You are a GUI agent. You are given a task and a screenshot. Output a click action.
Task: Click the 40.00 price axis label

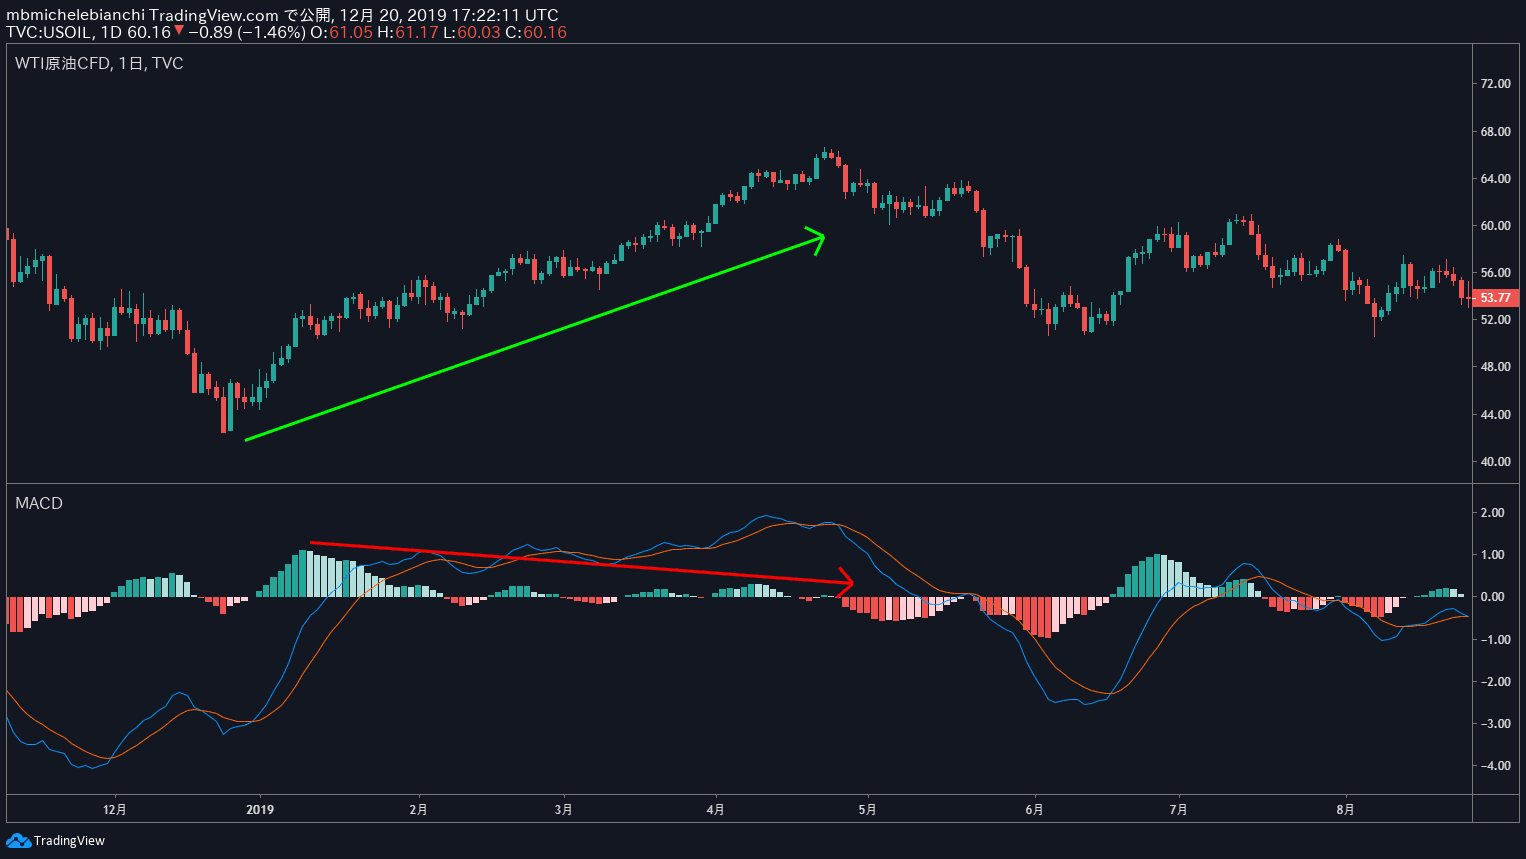(x=1495, y=462)
